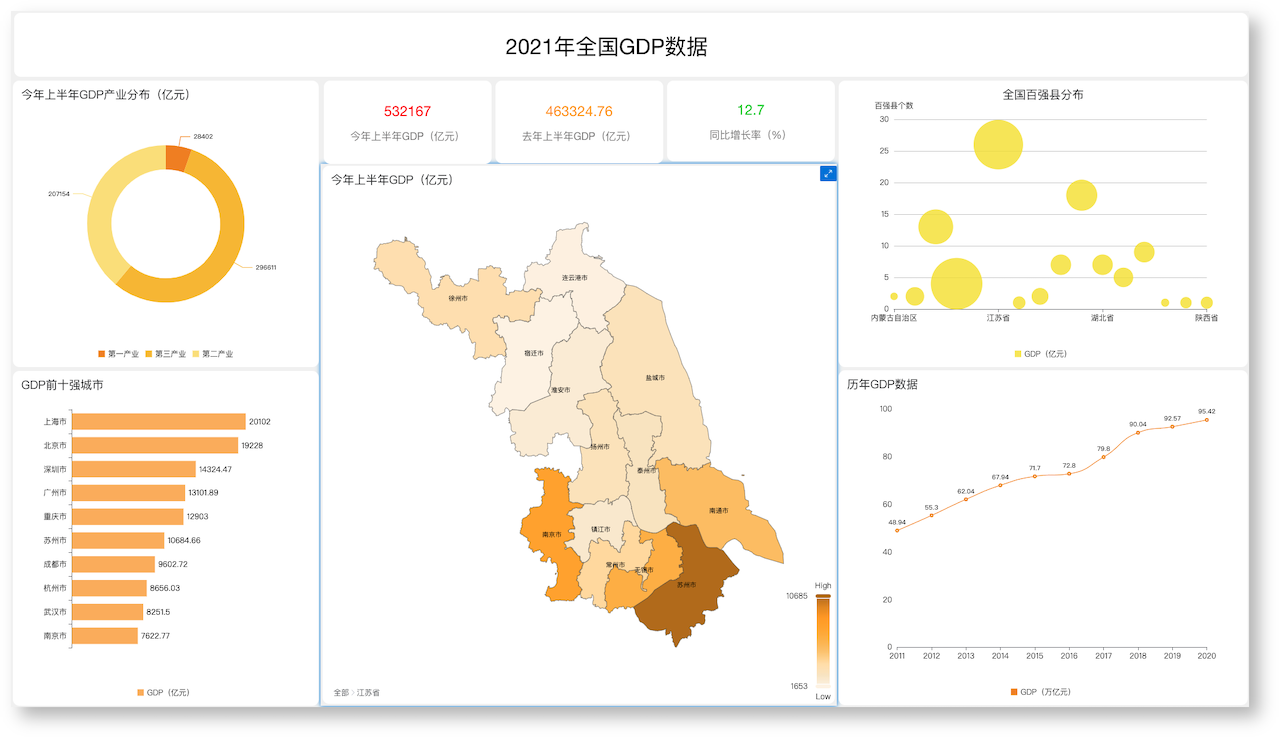Click the 2015 data point labeled 71.7
The height and width of the screenshot is (738, 1280).
pos(1035,476)
